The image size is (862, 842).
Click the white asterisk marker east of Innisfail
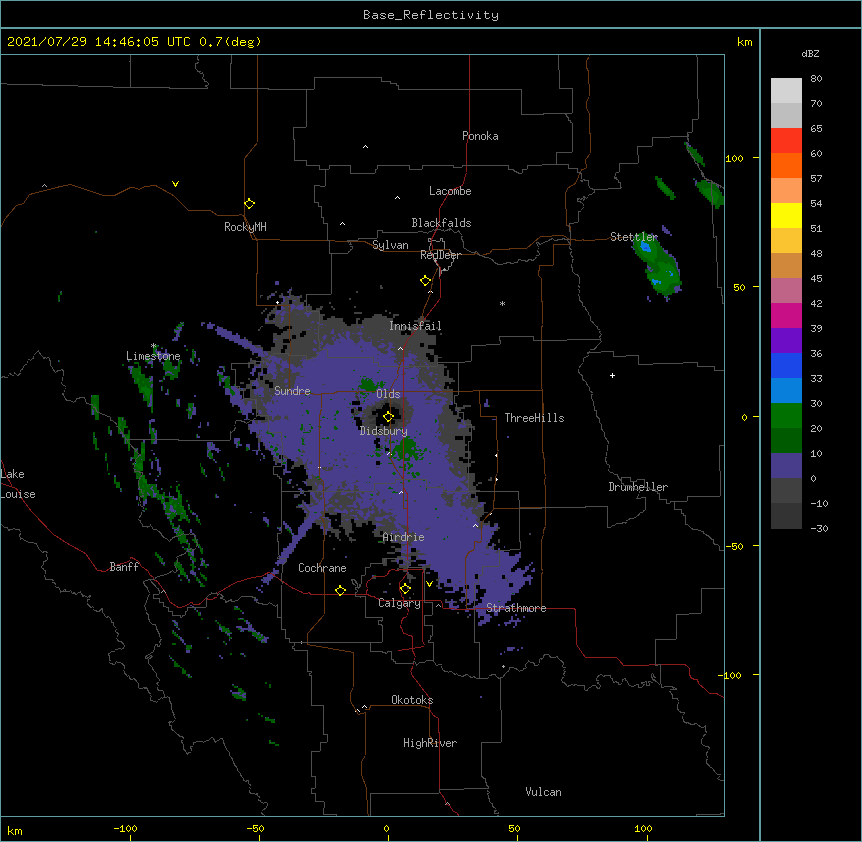502,303
